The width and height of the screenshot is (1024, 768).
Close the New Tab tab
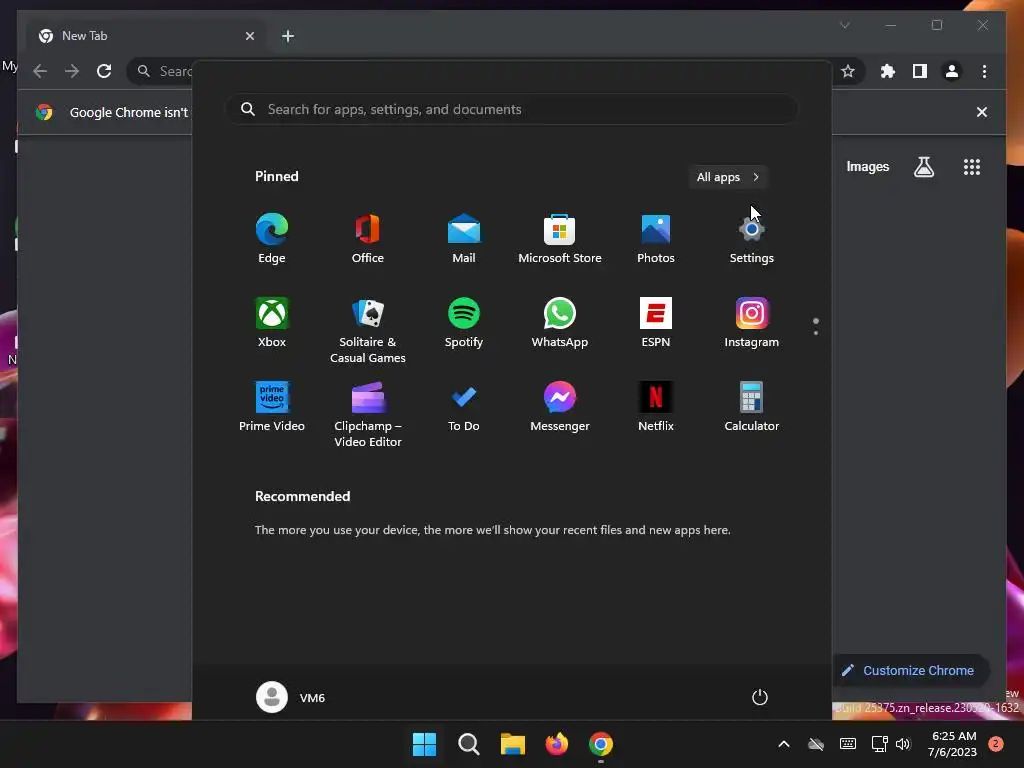tap(249, 36)
